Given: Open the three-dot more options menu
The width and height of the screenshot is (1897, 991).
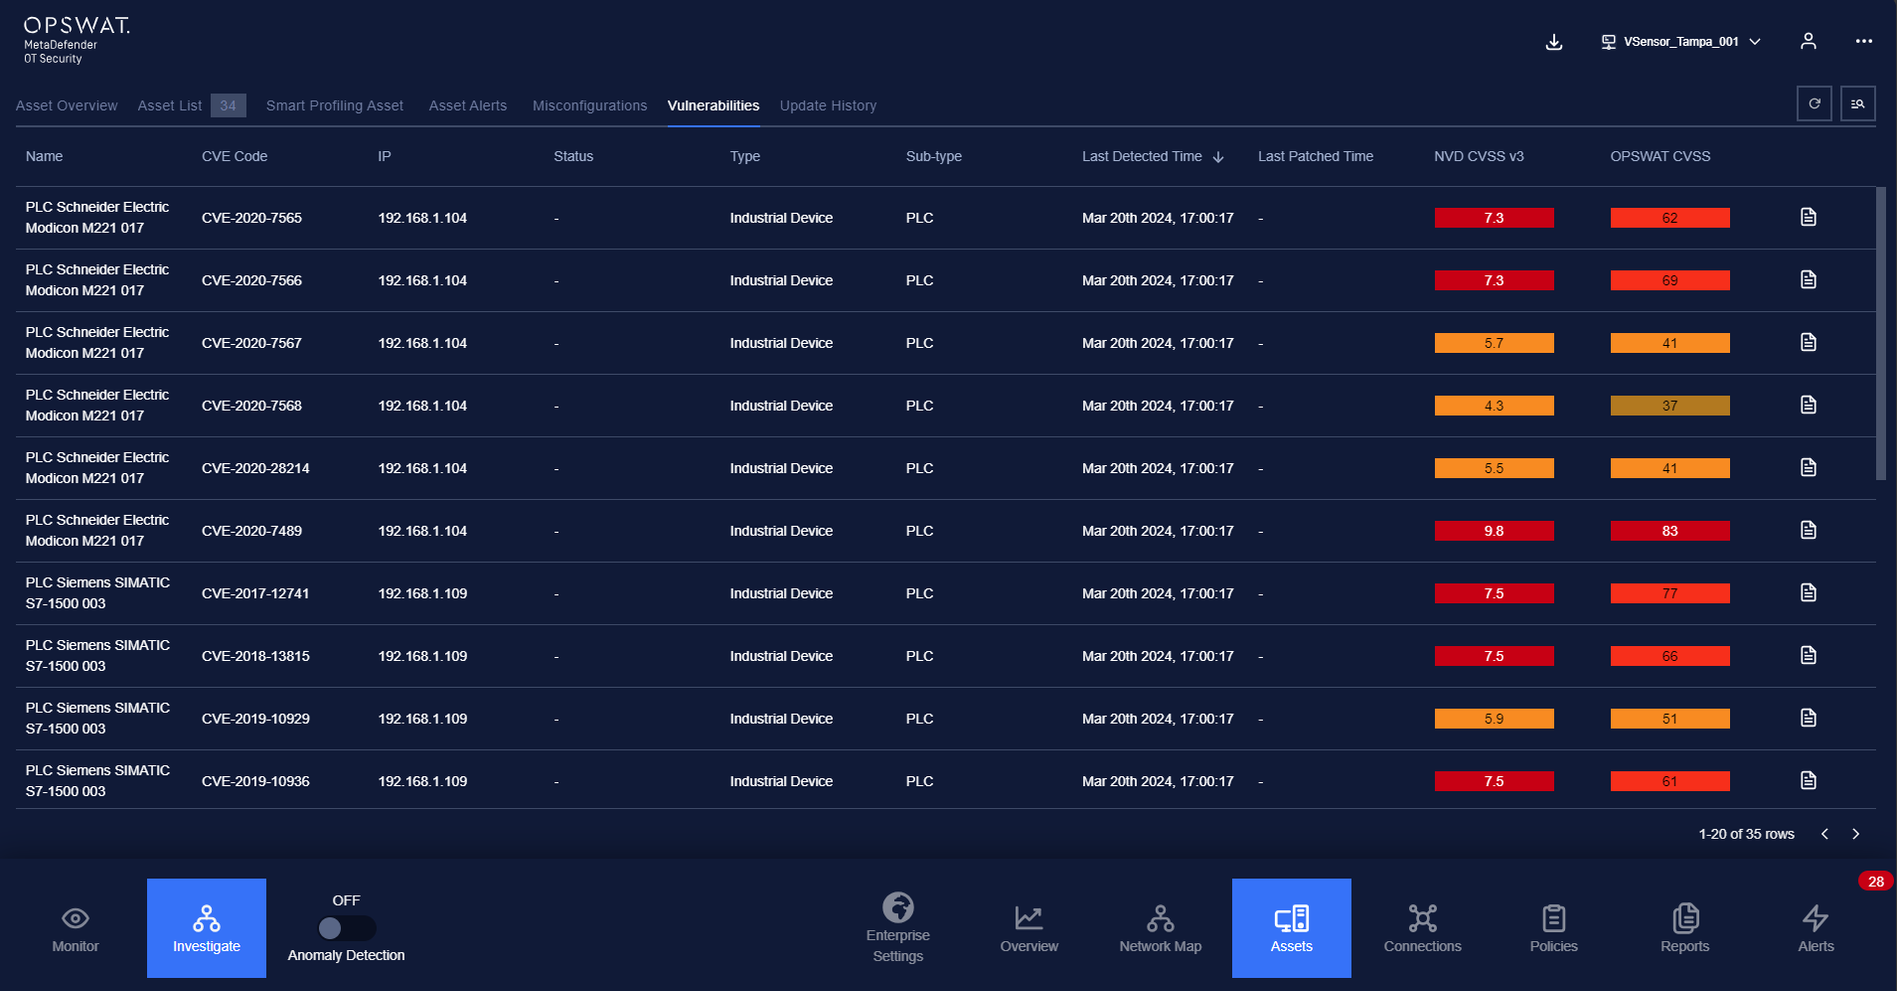Looking at the screenshot, I should (x=1863, y=41).
